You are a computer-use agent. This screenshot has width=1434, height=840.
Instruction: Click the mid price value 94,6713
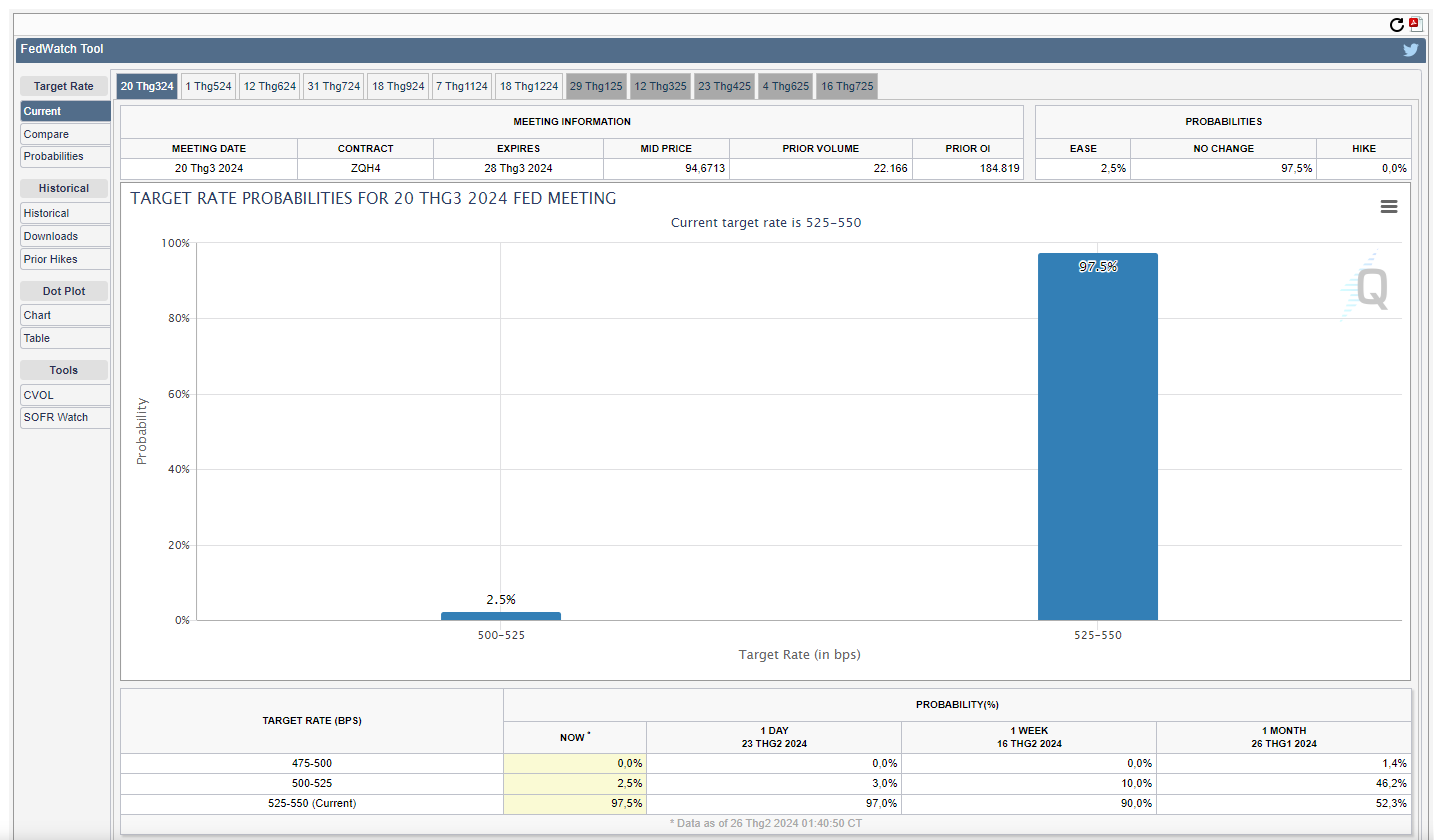click(665, 168)
